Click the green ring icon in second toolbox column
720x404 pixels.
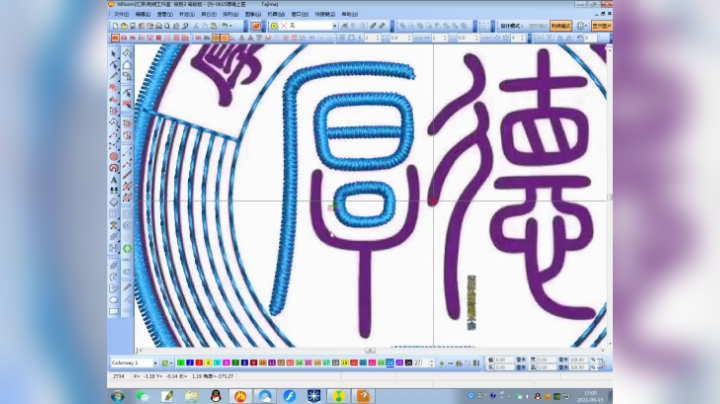[127, 248]
